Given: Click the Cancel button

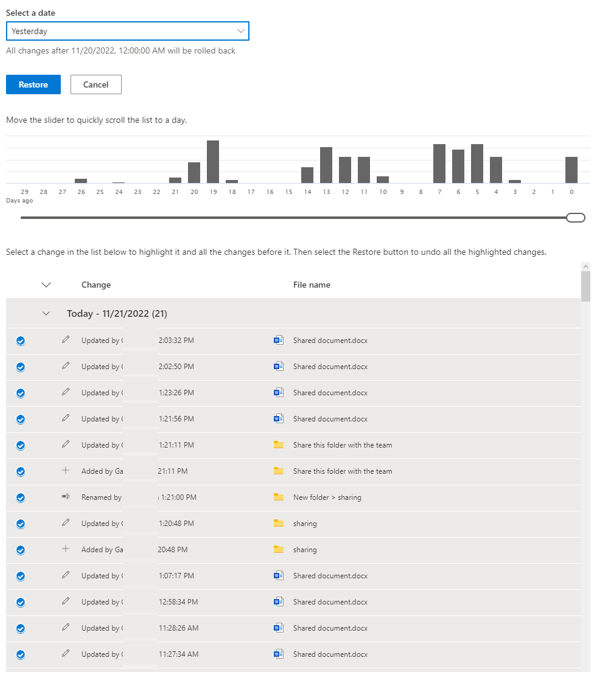Looking at the screenshot, I should (96, 85).
